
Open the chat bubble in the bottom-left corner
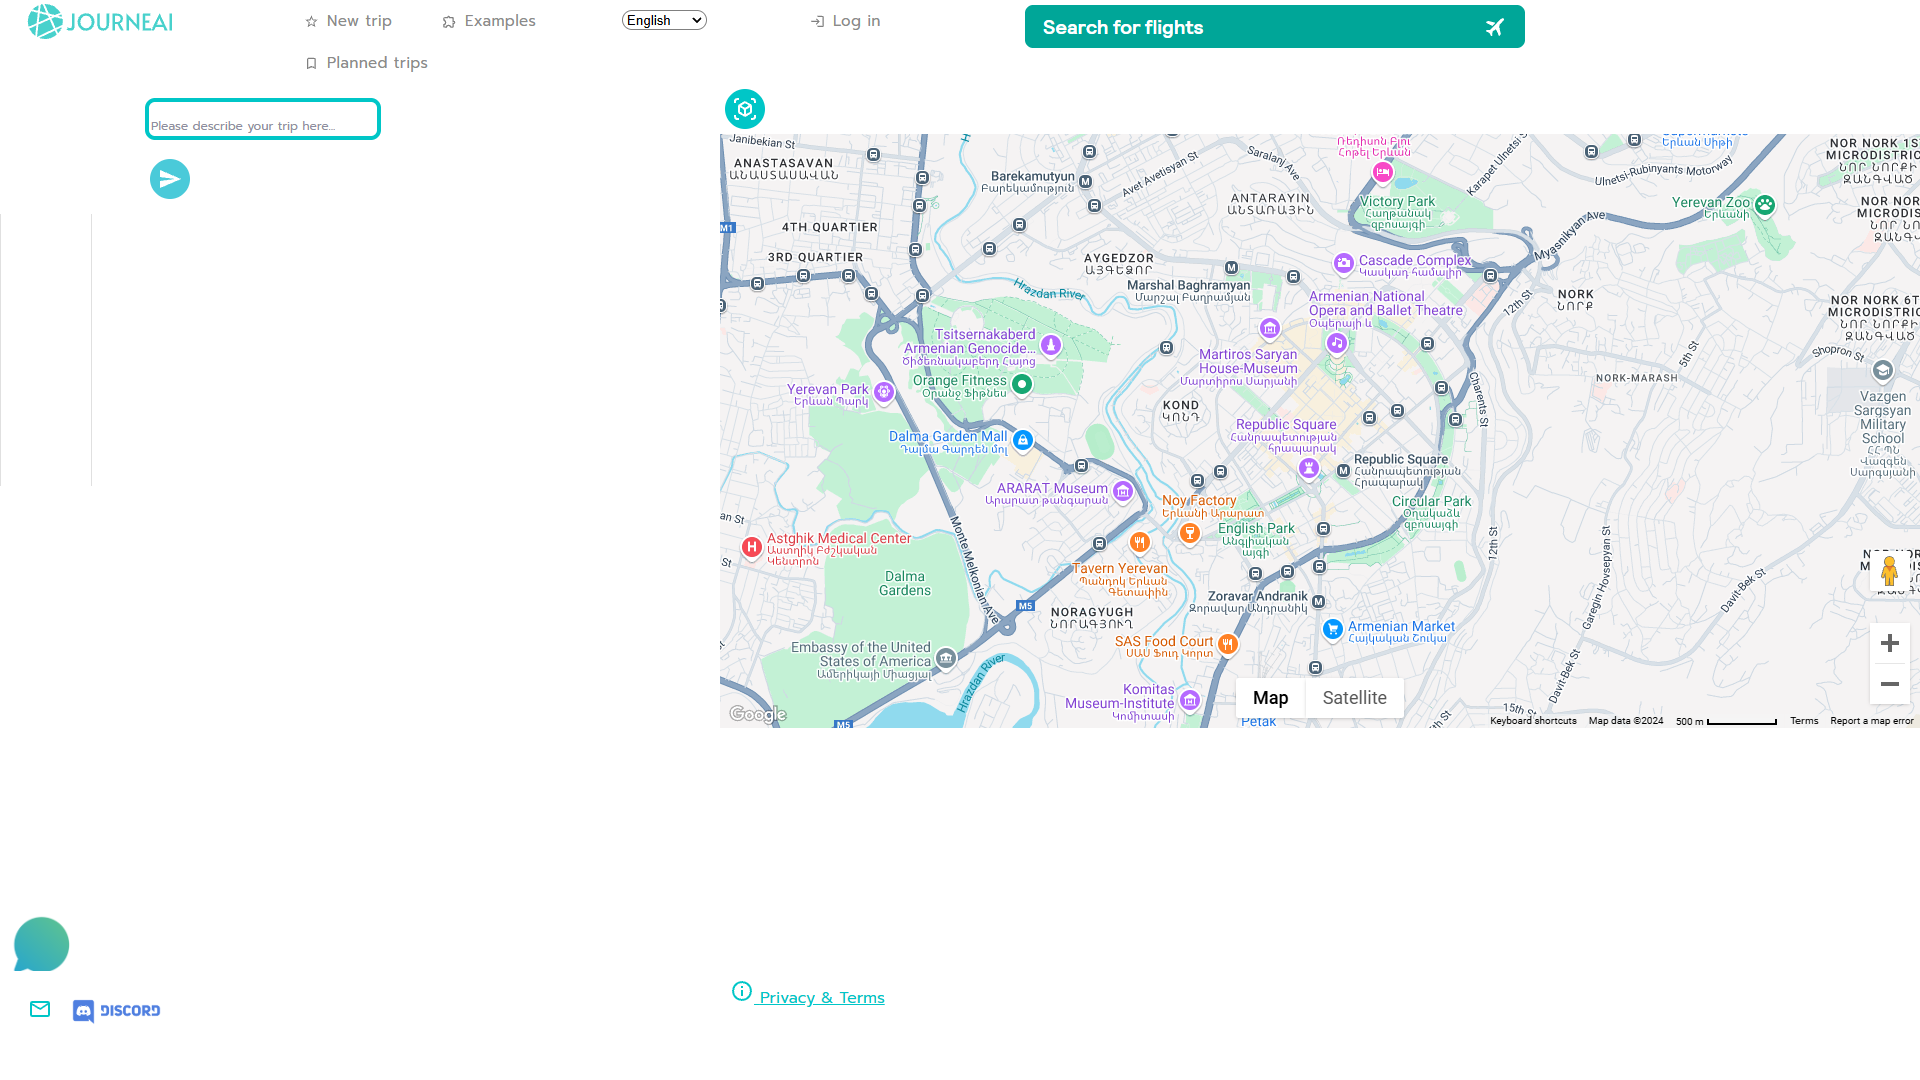41,944
